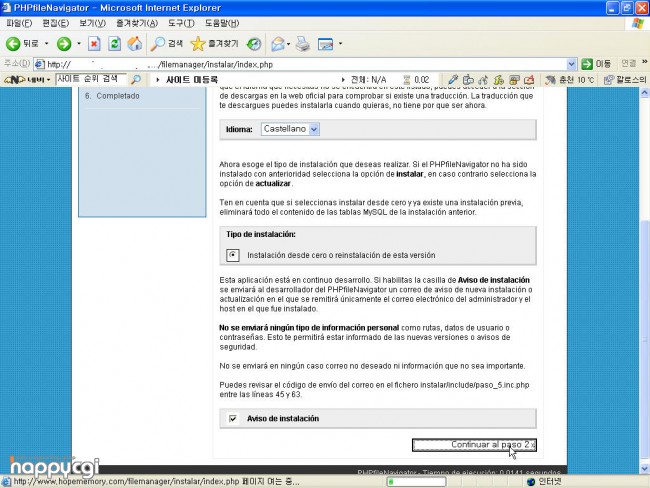The height and width of the screenshot is (488, 650).
Task: Open the history clock icon
Action: tap(254, 44)
